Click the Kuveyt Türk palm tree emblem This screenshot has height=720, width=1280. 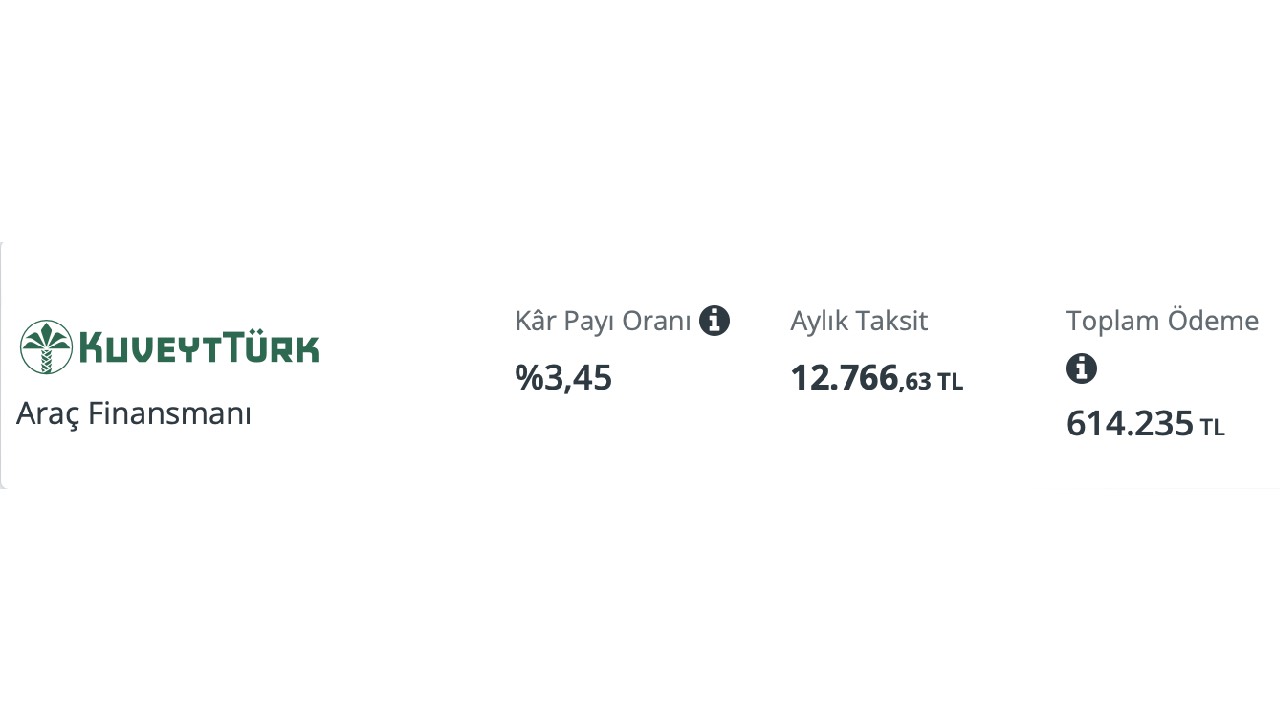click(46, 347)
